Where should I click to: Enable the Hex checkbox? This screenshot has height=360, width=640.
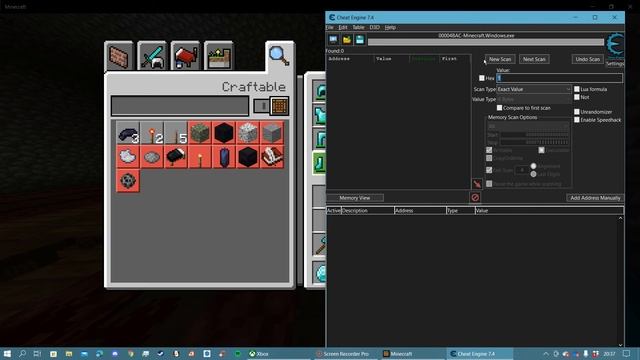click(x=482, y=78)
